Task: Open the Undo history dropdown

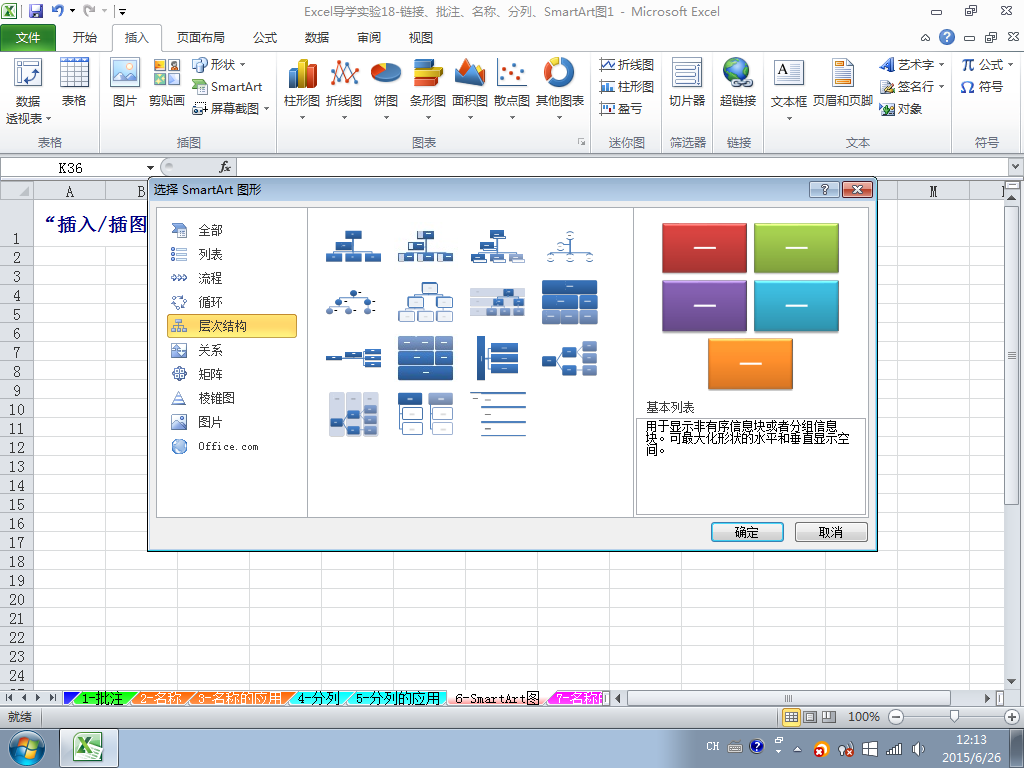Action: [x=72, y=11]
